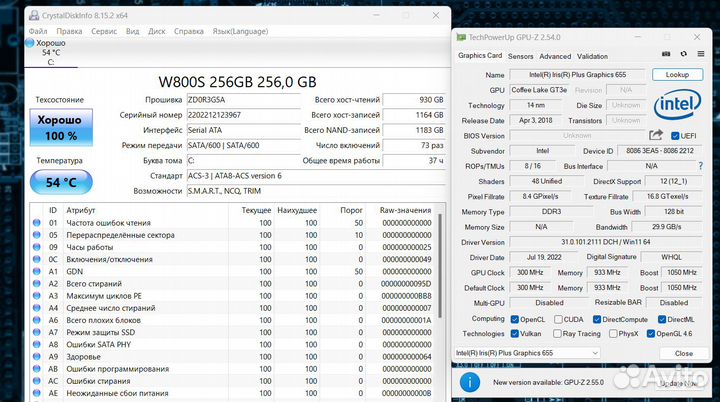Click status dot for attribute A9 Здоровье
720x402 pixels.
37,357
